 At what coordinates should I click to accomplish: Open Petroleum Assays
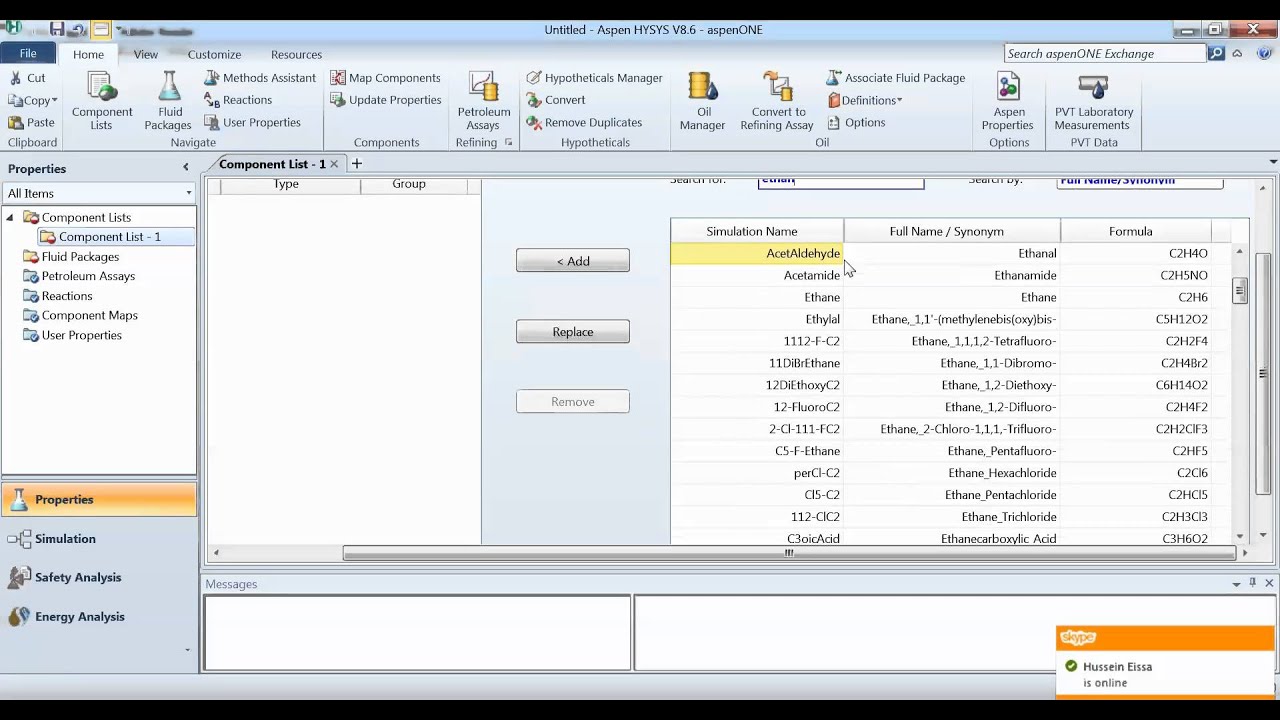coord(483,100)
